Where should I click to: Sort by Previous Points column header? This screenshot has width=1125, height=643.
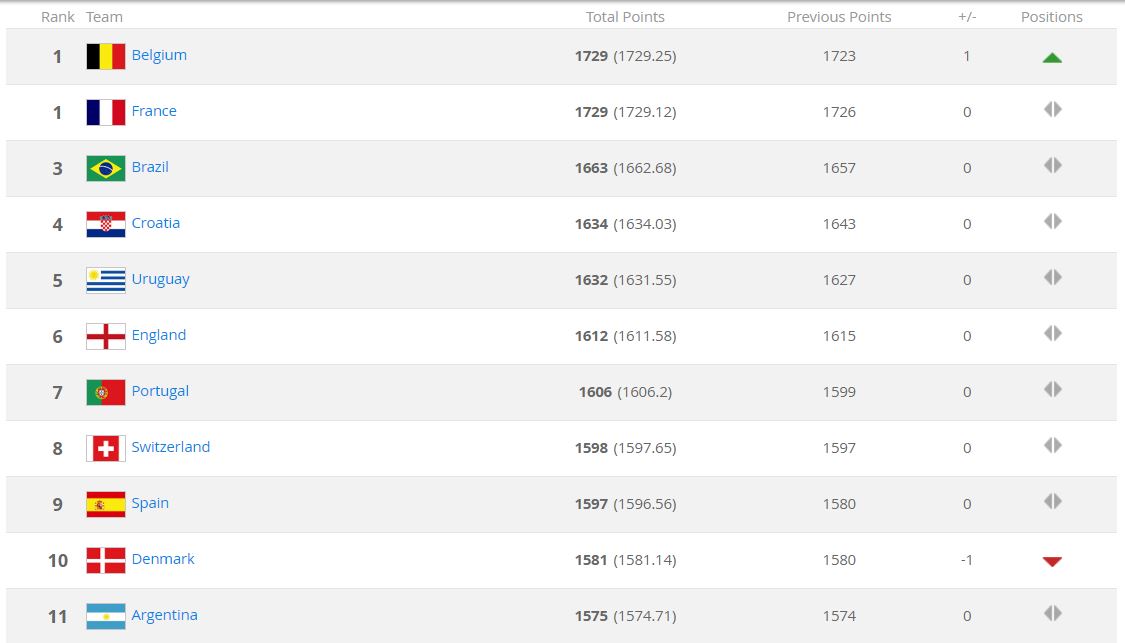click(839, 17)
